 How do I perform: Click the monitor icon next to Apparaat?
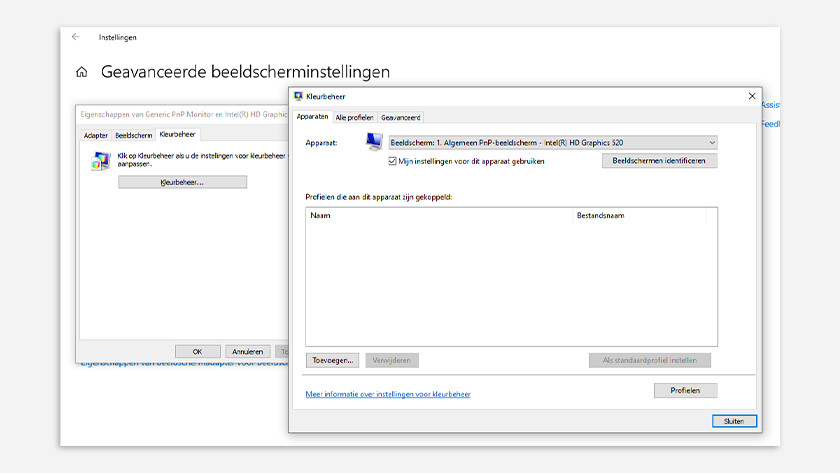[374, 142]
